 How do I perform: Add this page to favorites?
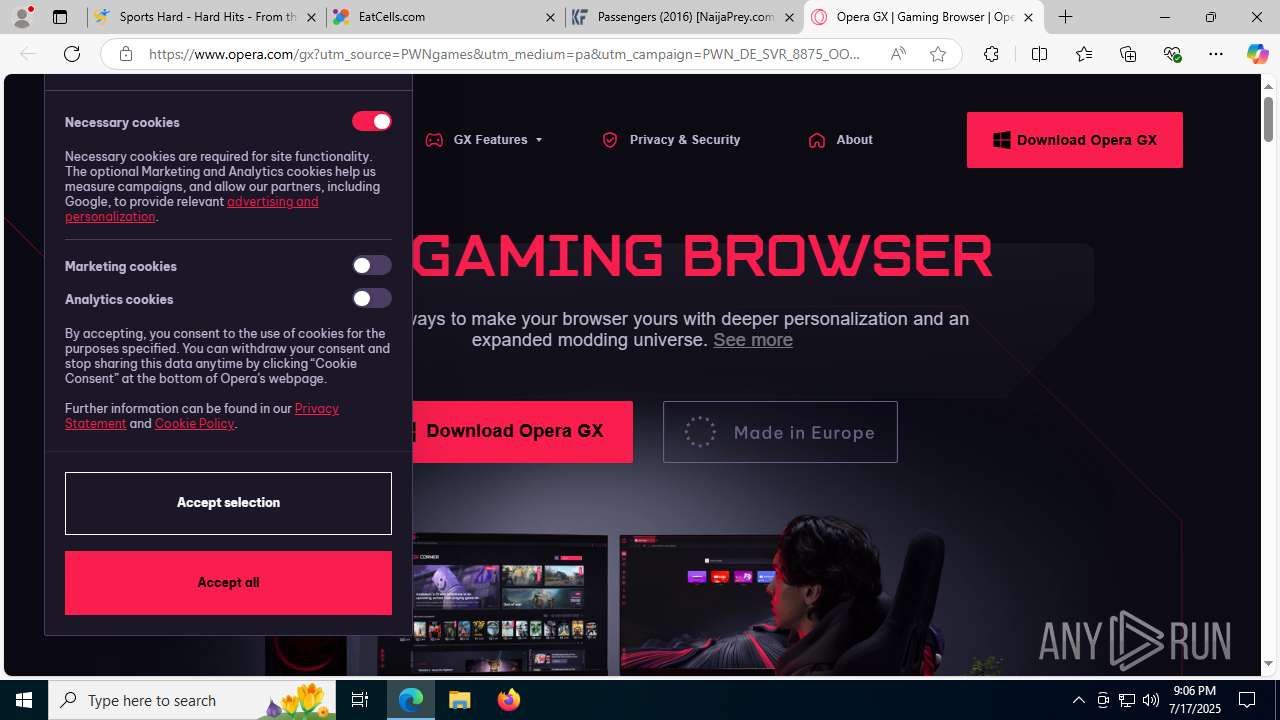point(937,54)
